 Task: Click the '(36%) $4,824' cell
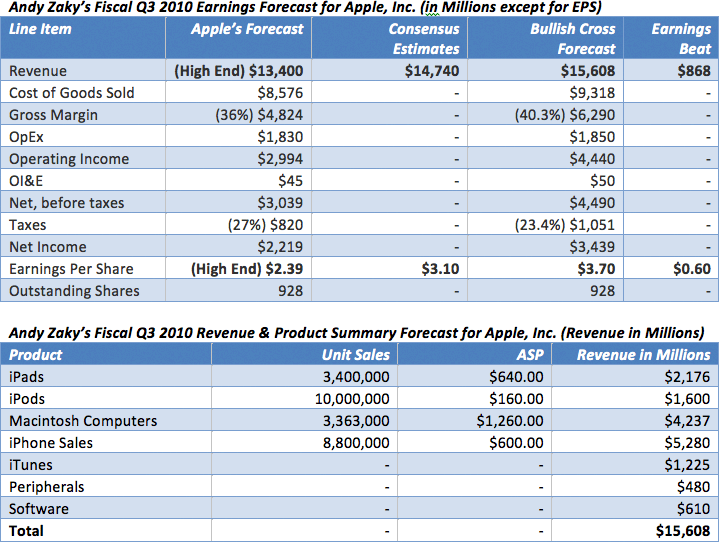(x=259, y=115)
